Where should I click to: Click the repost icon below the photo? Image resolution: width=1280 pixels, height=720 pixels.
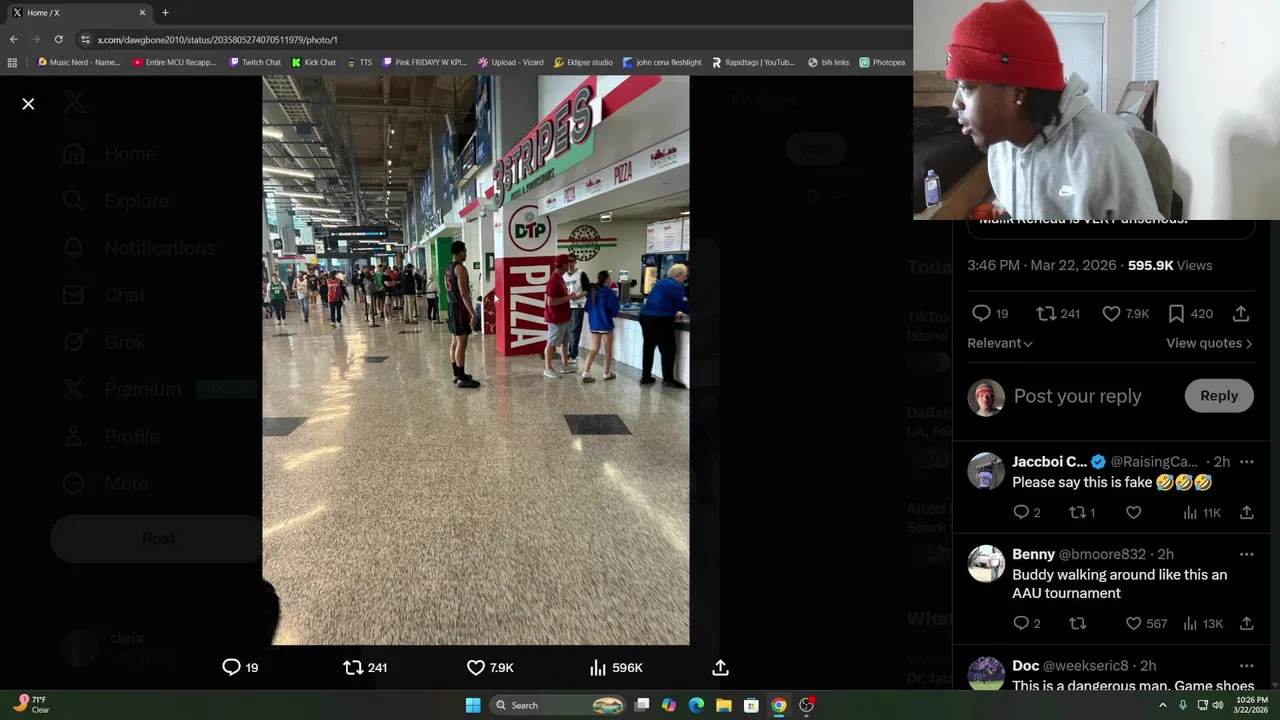tap(353, 667)
